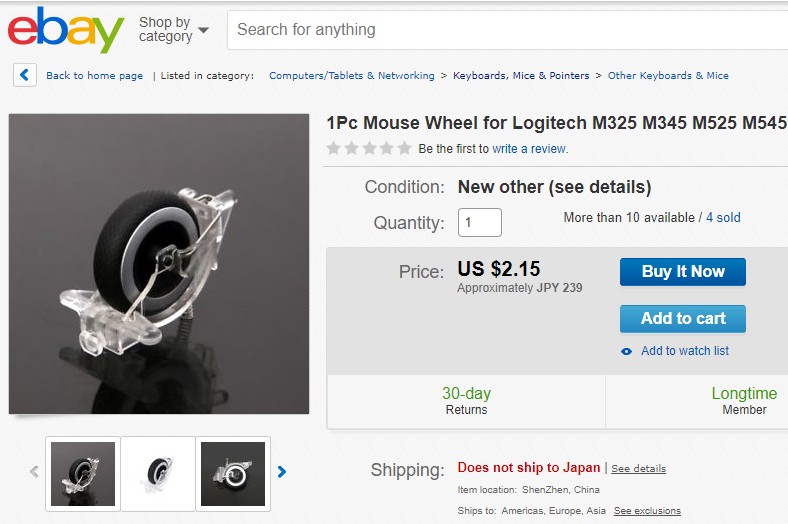Screen dimensions: 788x524
Task: Click the eye watch list icon
Action: [627, 351]
